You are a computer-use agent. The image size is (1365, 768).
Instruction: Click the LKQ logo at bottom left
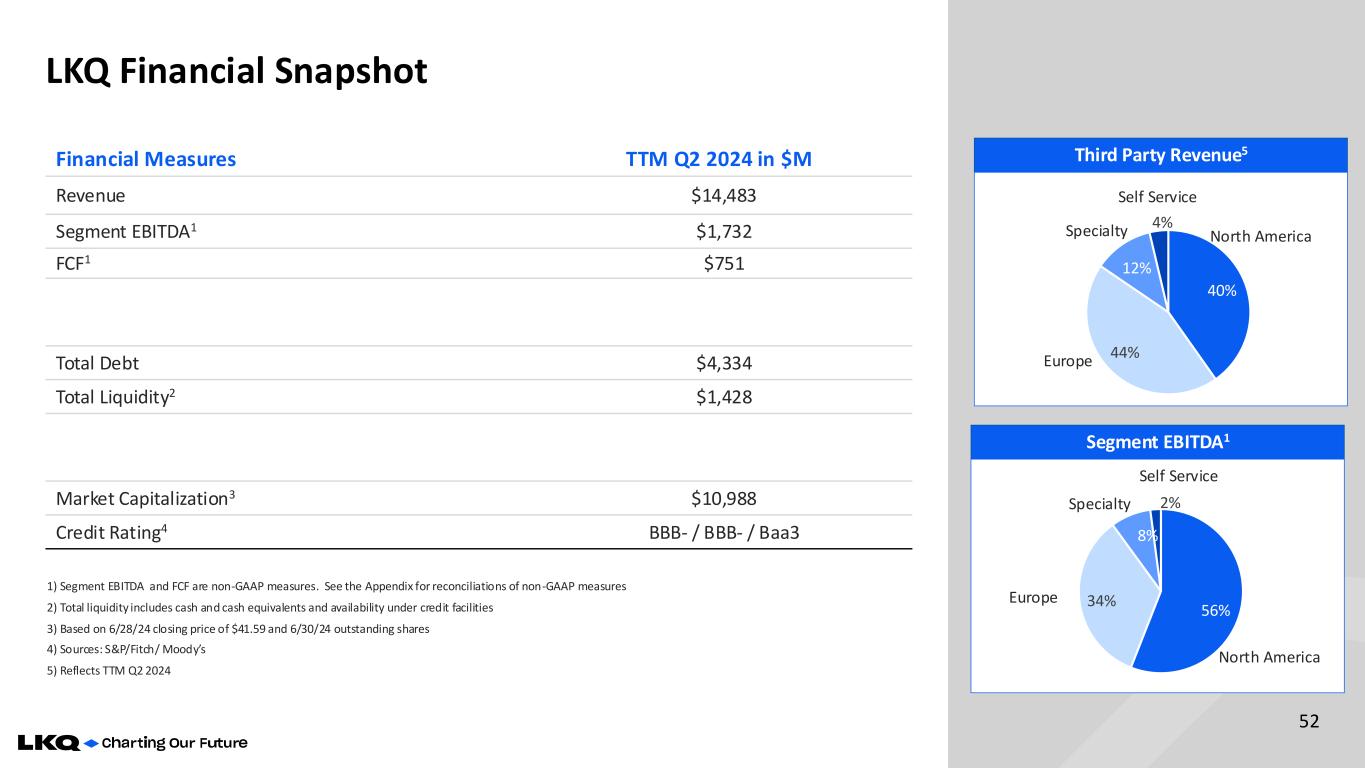[x=48, y=743]
